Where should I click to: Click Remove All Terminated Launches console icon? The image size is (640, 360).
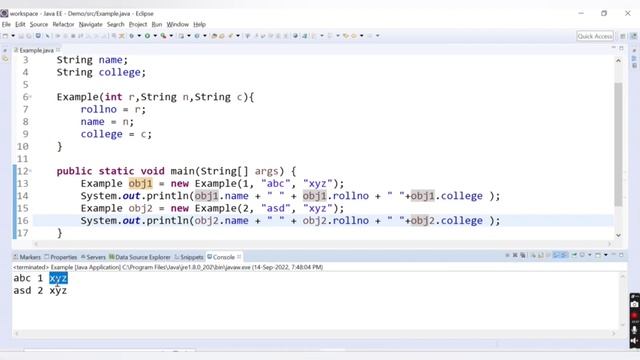[523, 255]
